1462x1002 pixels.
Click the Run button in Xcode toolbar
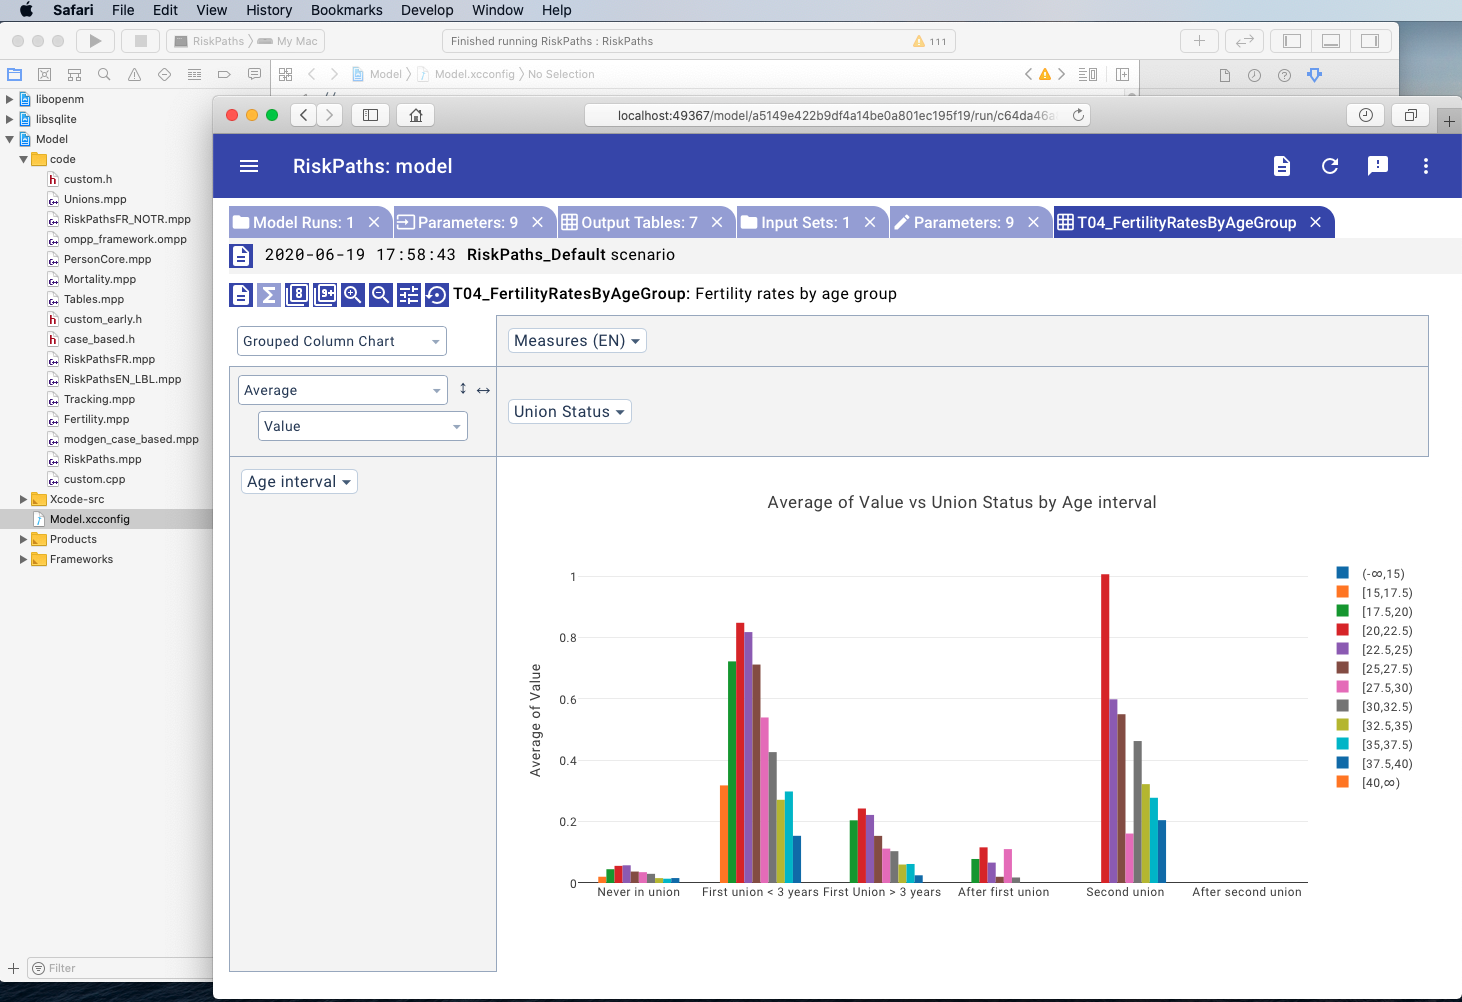pyautogui.click(x=95, y=41)
